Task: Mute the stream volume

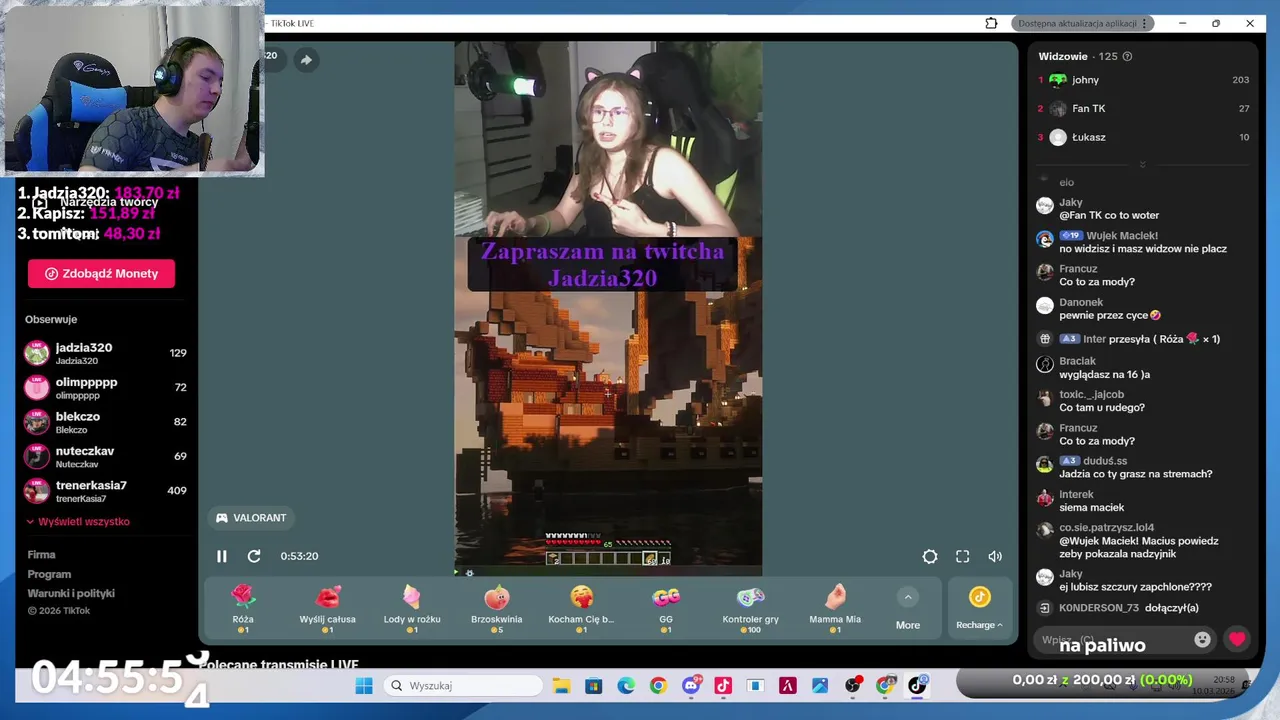Action: click(995, 556)
